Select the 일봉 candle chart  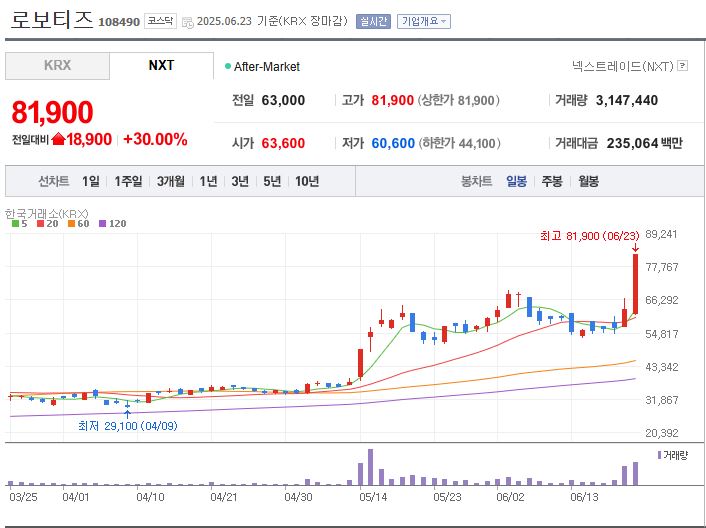[516, 181]
